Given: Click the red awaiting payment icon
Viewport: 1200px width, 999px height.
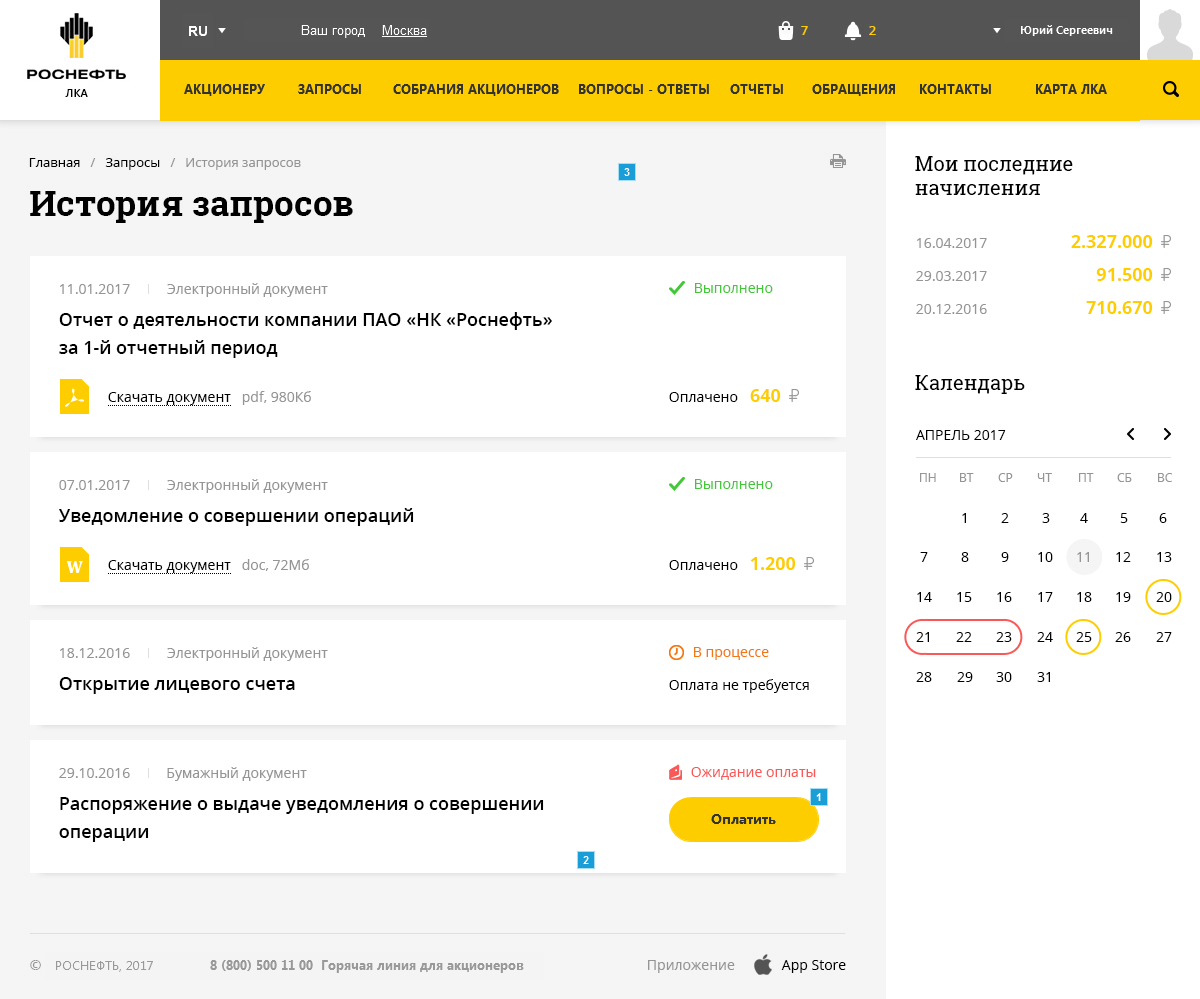Looking at the screenshot, I should [x=676, y=772].
